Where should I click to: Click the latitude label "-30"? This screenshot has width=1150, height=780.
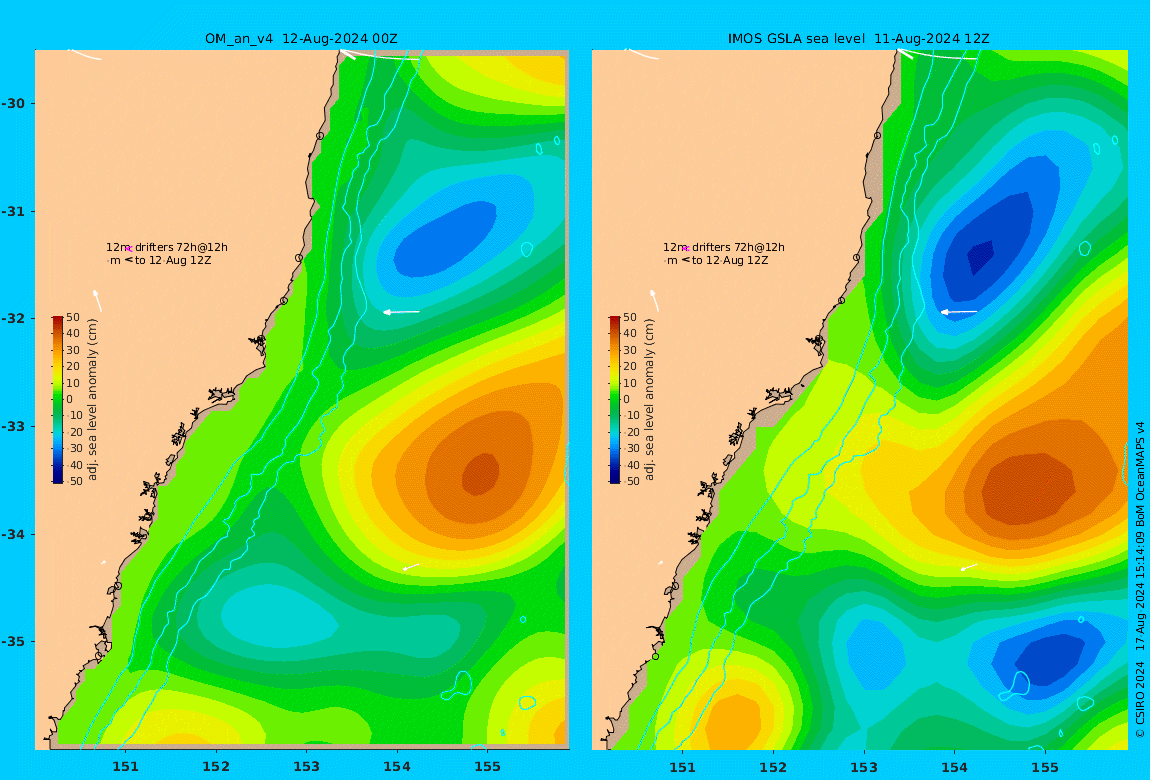(13, 103)
